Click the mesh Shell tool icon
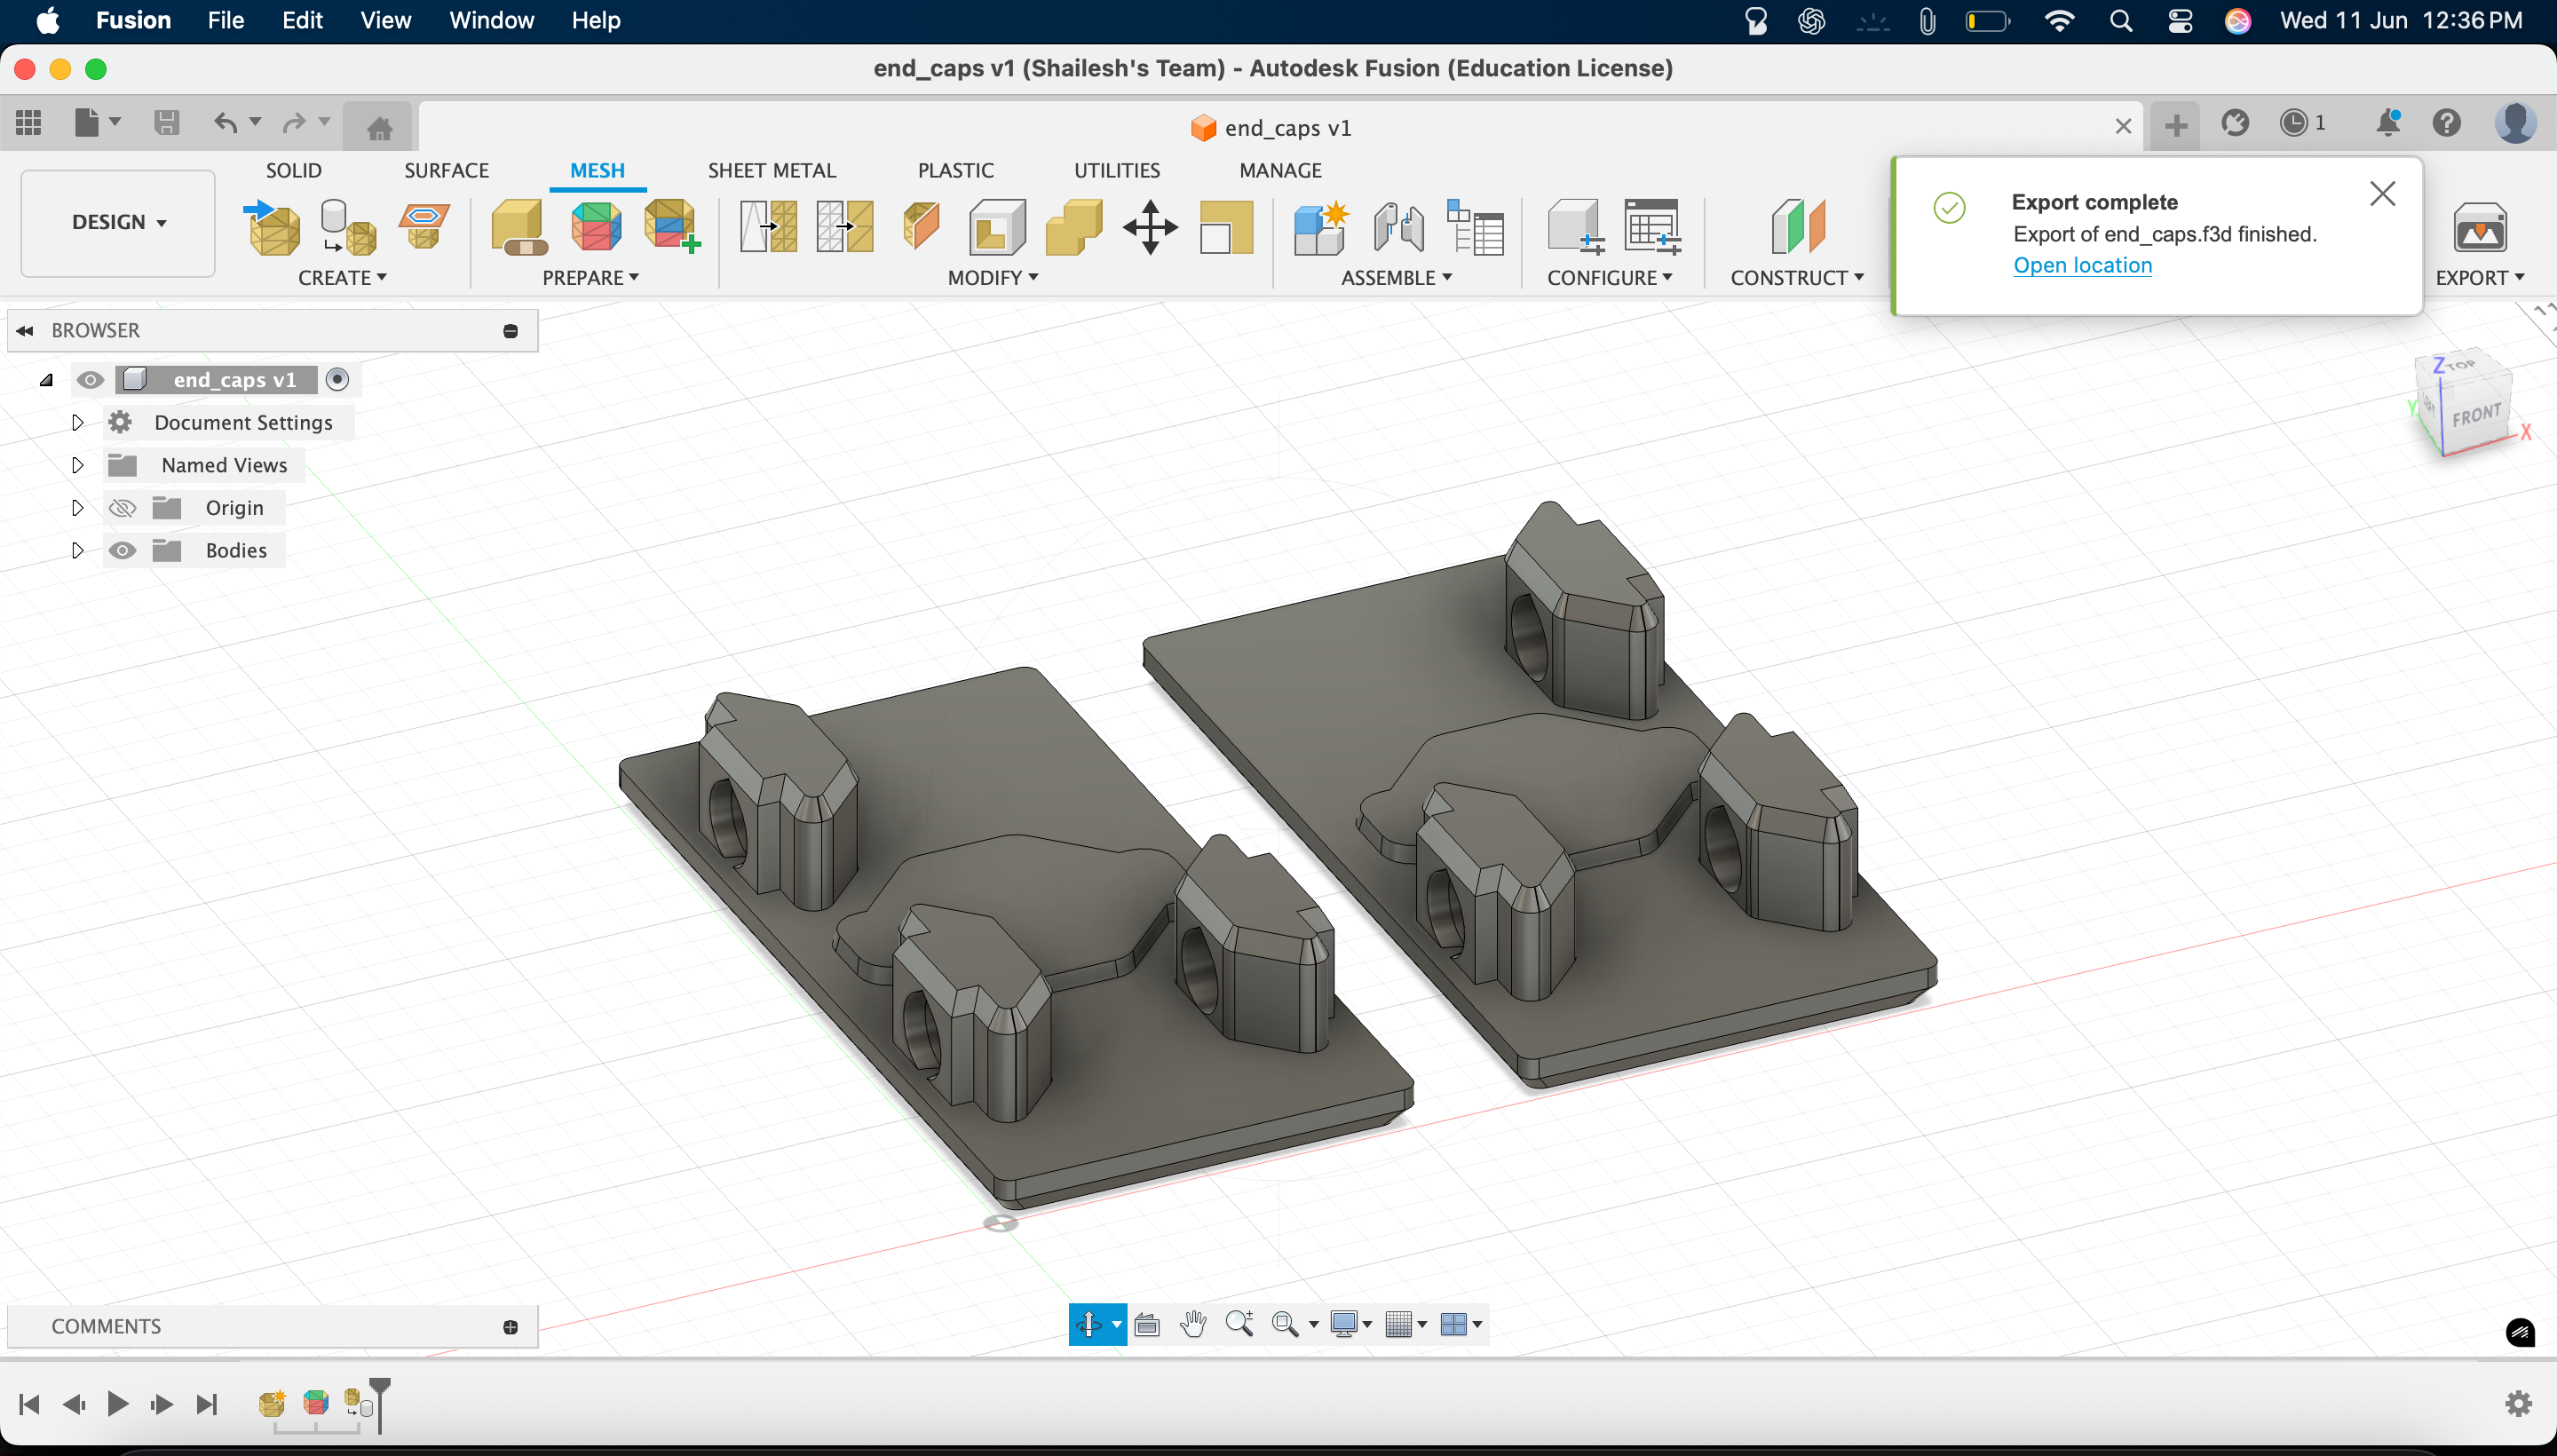Screen dimensions: 2557x1456 (996, 227)
